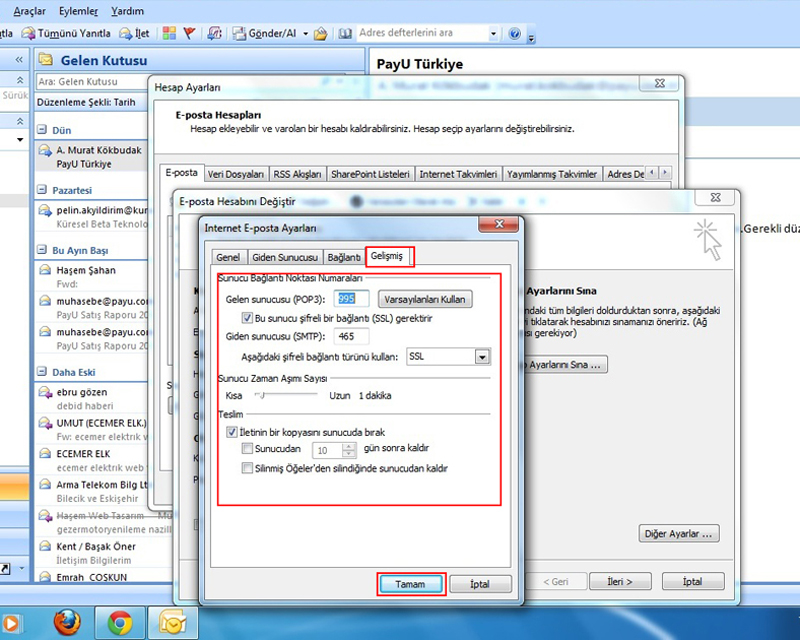800x640 pixels.
Task: Open the address book search dropdown arrow
Action: pos(493,34)
